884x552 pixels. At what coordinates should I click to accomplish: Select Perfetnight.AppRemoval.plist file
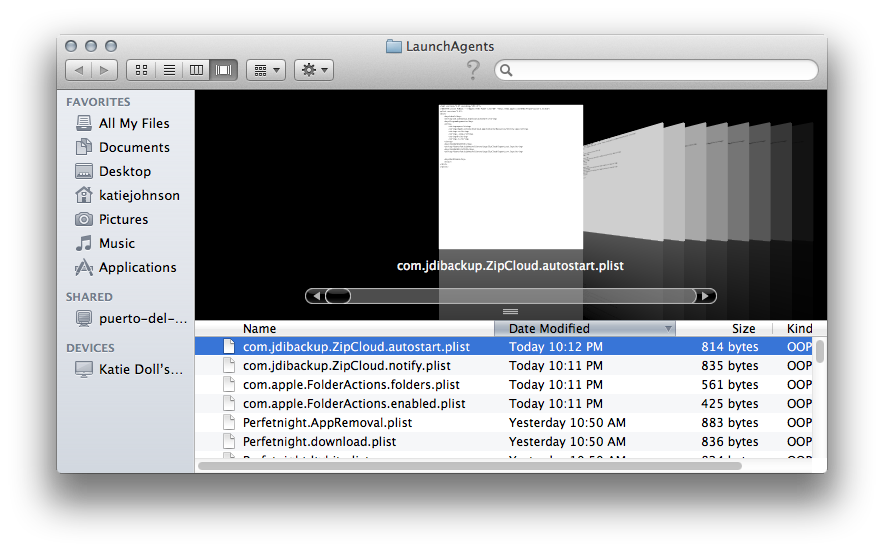[x=327, y=423]
